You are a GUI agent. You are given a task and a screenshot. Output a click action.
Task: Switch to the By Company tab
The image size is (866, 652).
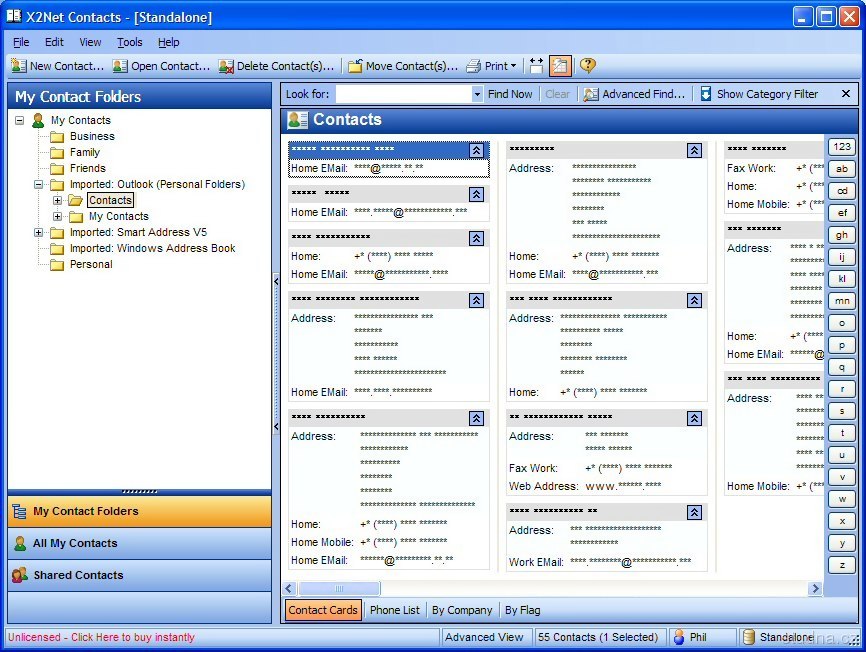pos(462,610)
